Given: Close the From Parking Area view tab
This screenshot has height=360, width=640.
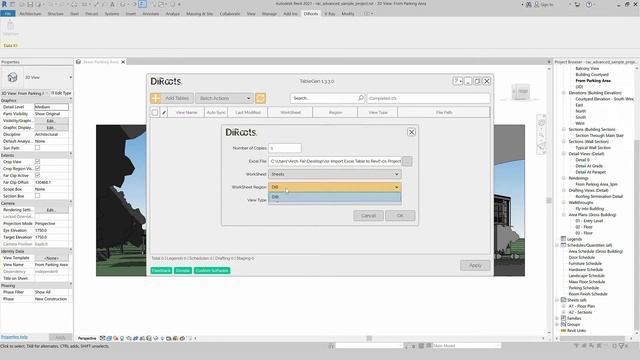Looking at the screenshot, I should tap(123, 62).
